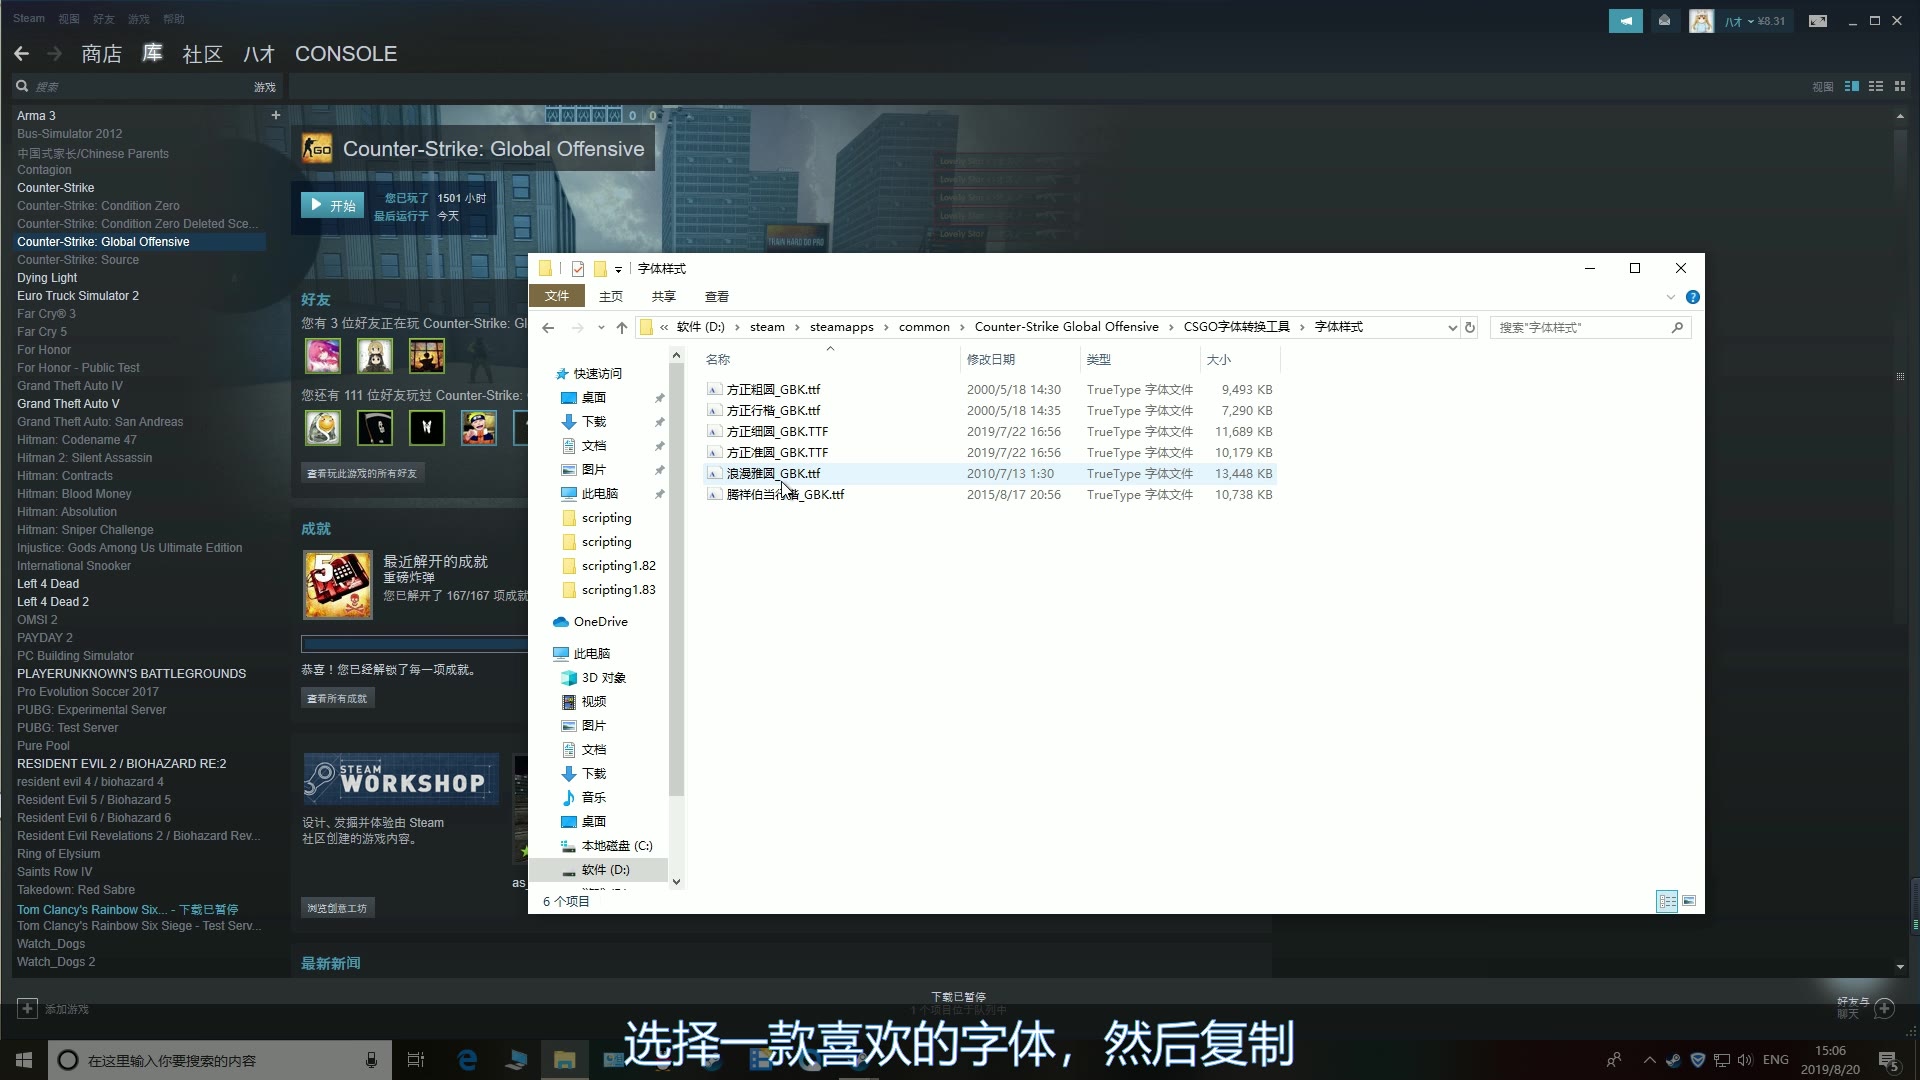Click the 开始 button to launch CS:GO
The width and height of the screenshot is (1920, 1080).
[x=332, y=205]
